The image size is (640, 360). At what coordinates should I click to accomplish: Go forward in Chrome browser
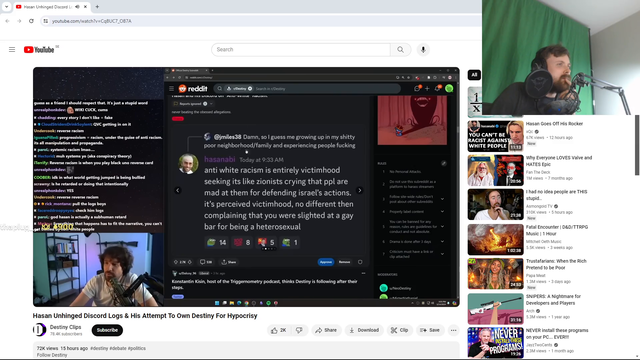pyautogui.click(x=19, y=21)
